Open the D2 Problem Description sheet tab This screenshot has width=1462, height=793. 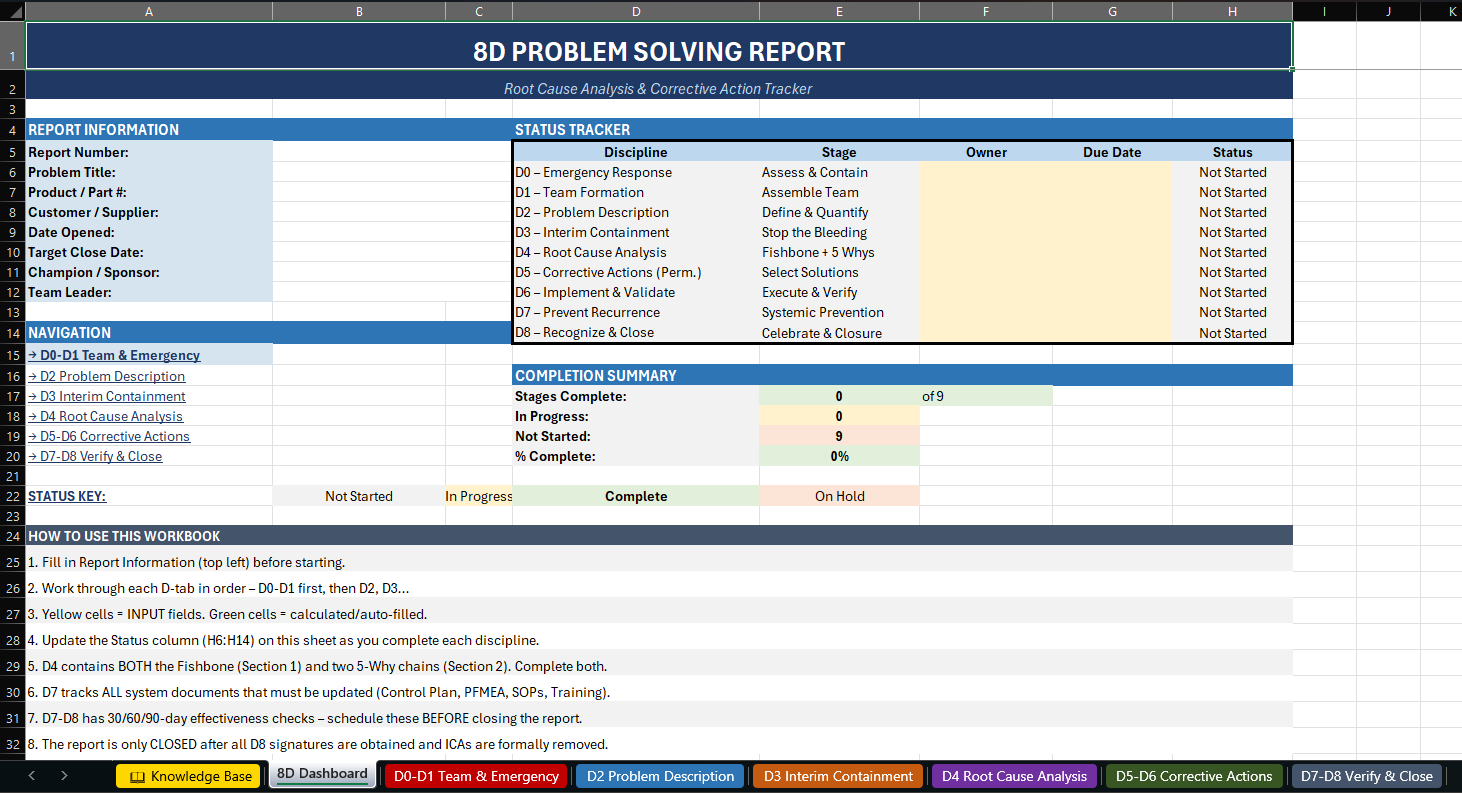[x=659, y=775]
